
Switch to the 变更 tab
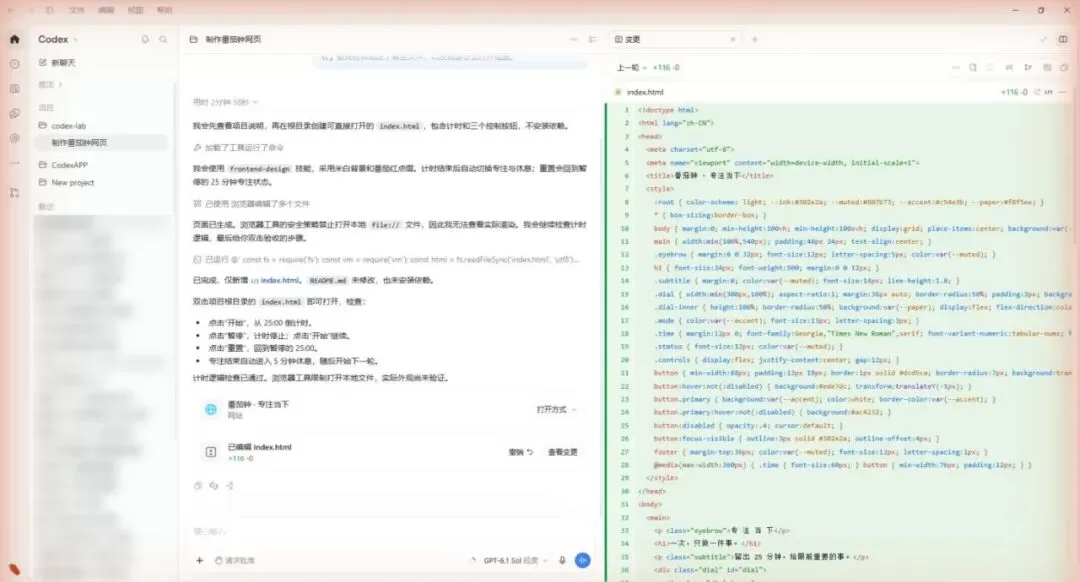[x=675, y=39]
